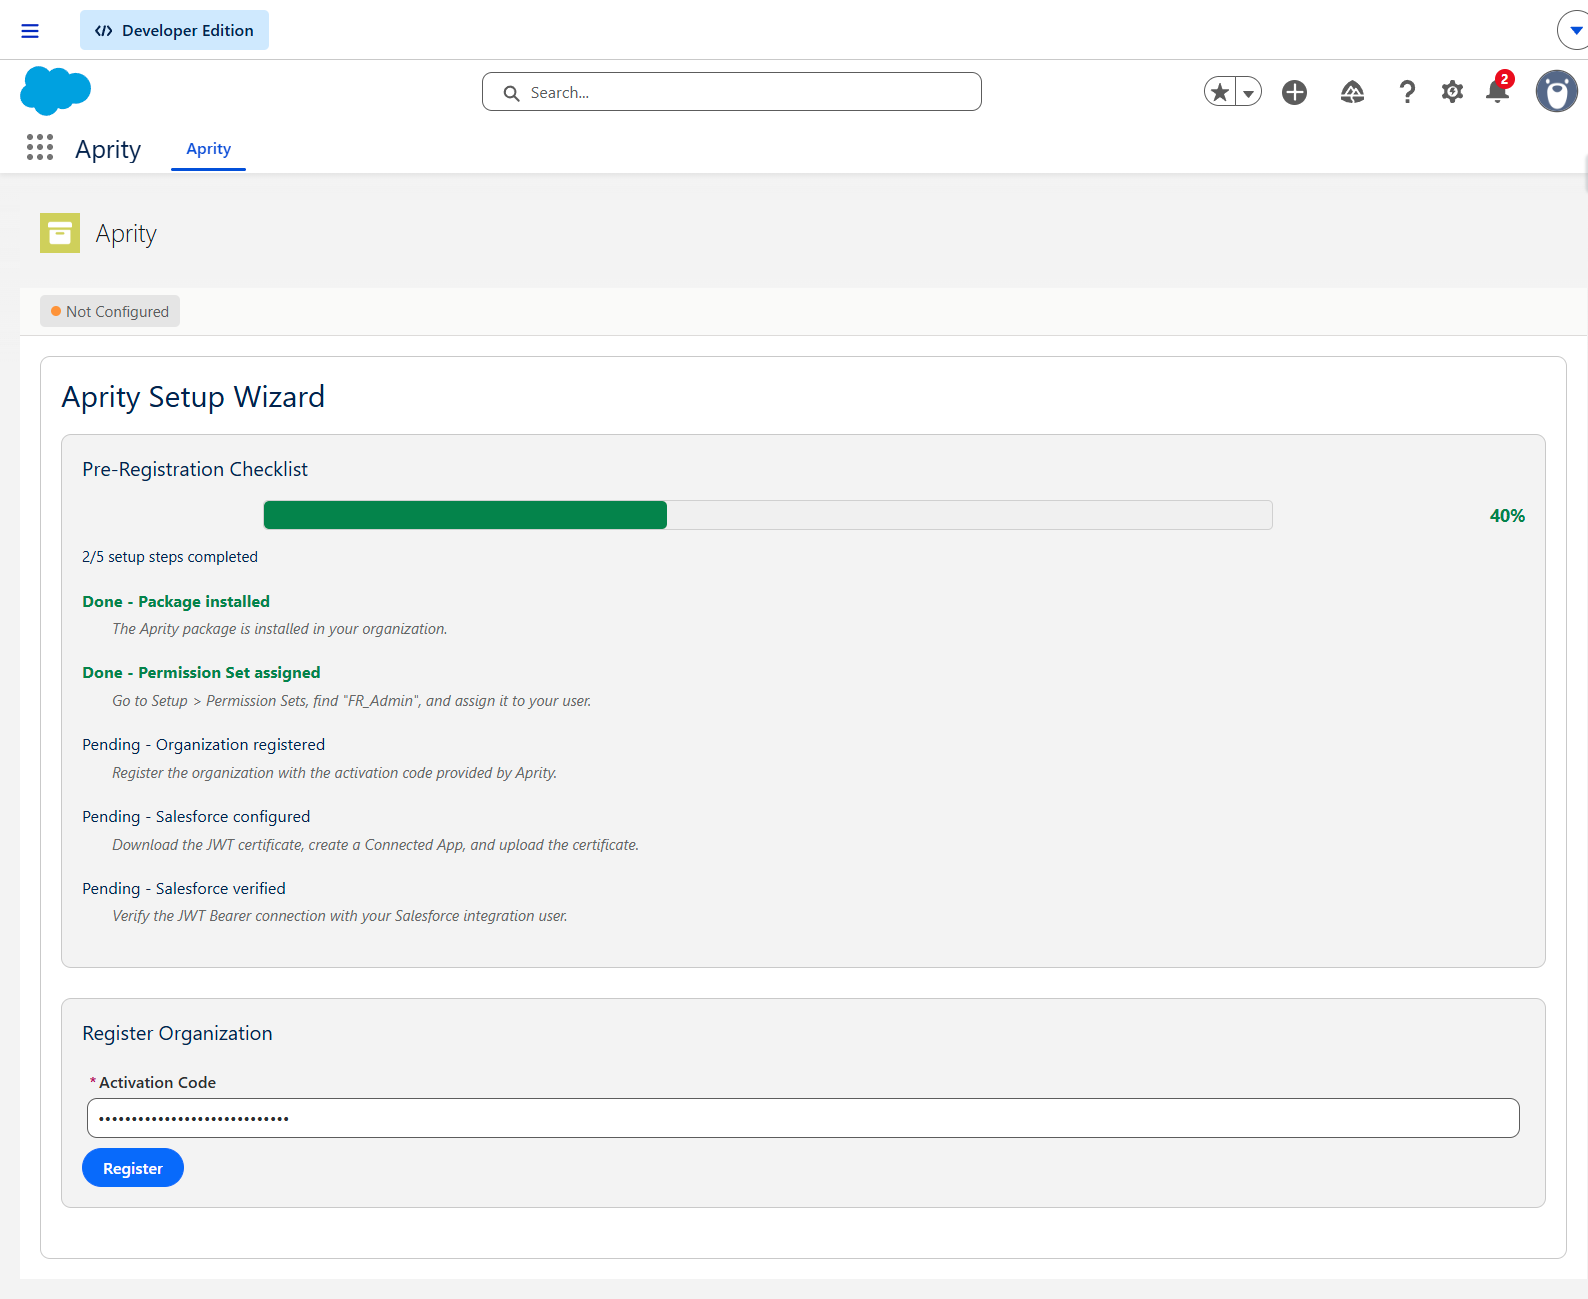Click the package installed description text
This screenshot has width=1588, height=1299.
tap(279, 629)
